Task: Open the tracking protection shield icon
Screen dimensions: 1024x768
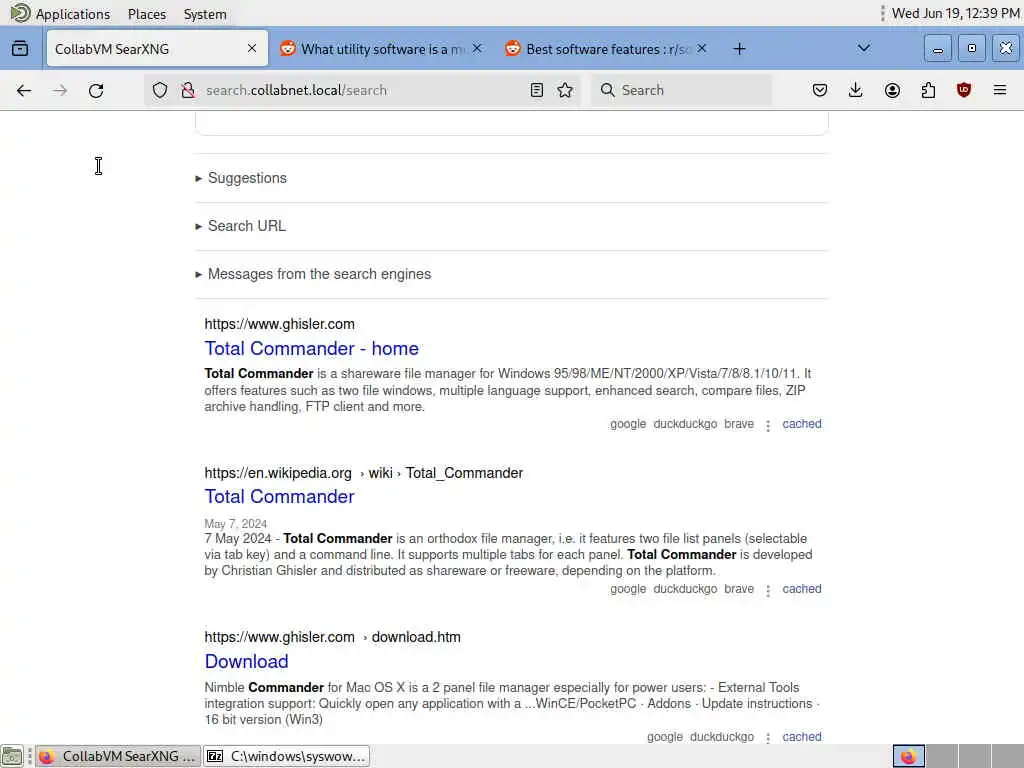Action: tap(160, 90)
